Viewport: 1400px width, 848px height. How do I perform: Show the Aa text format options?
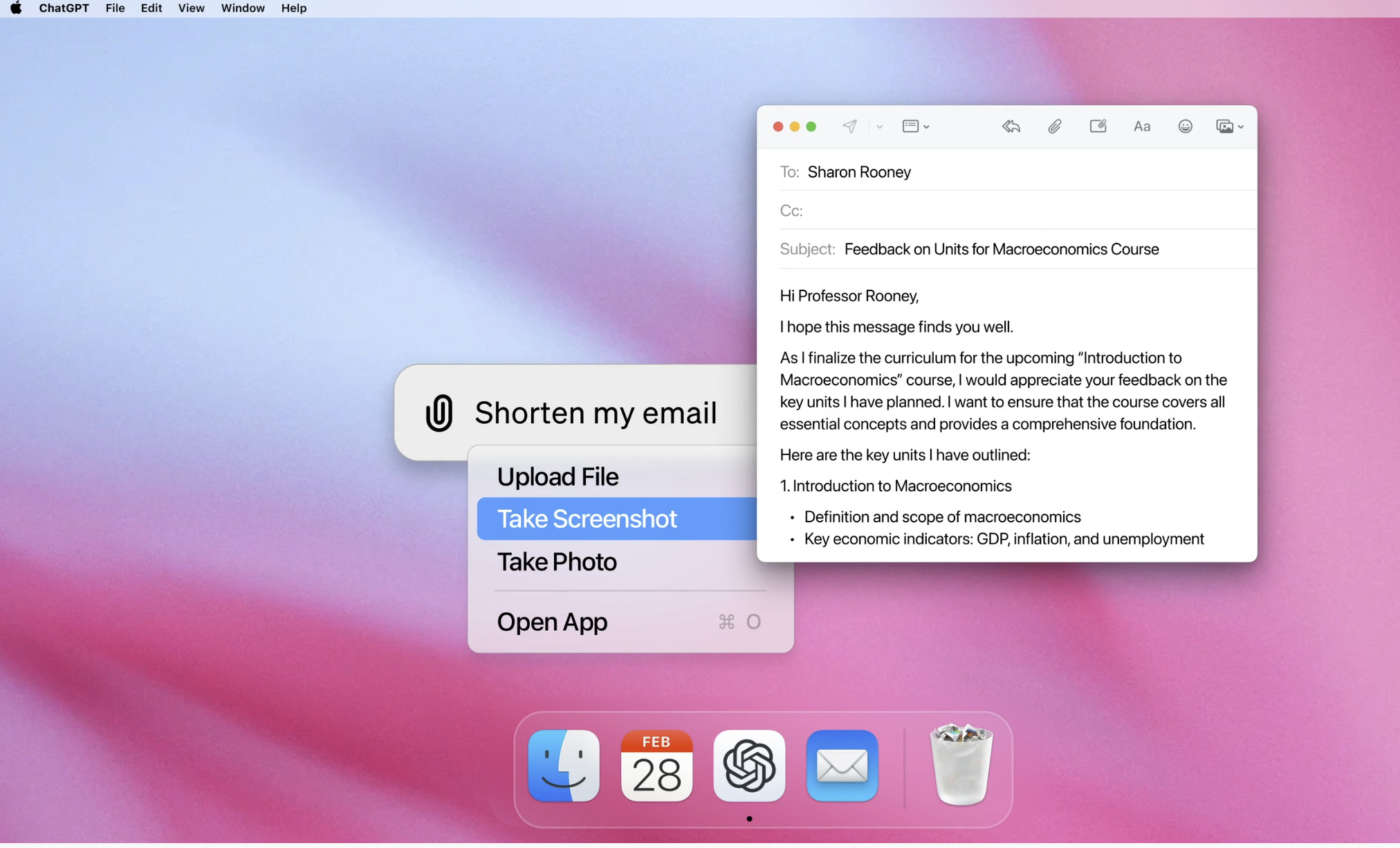[x=1142, y=126]
